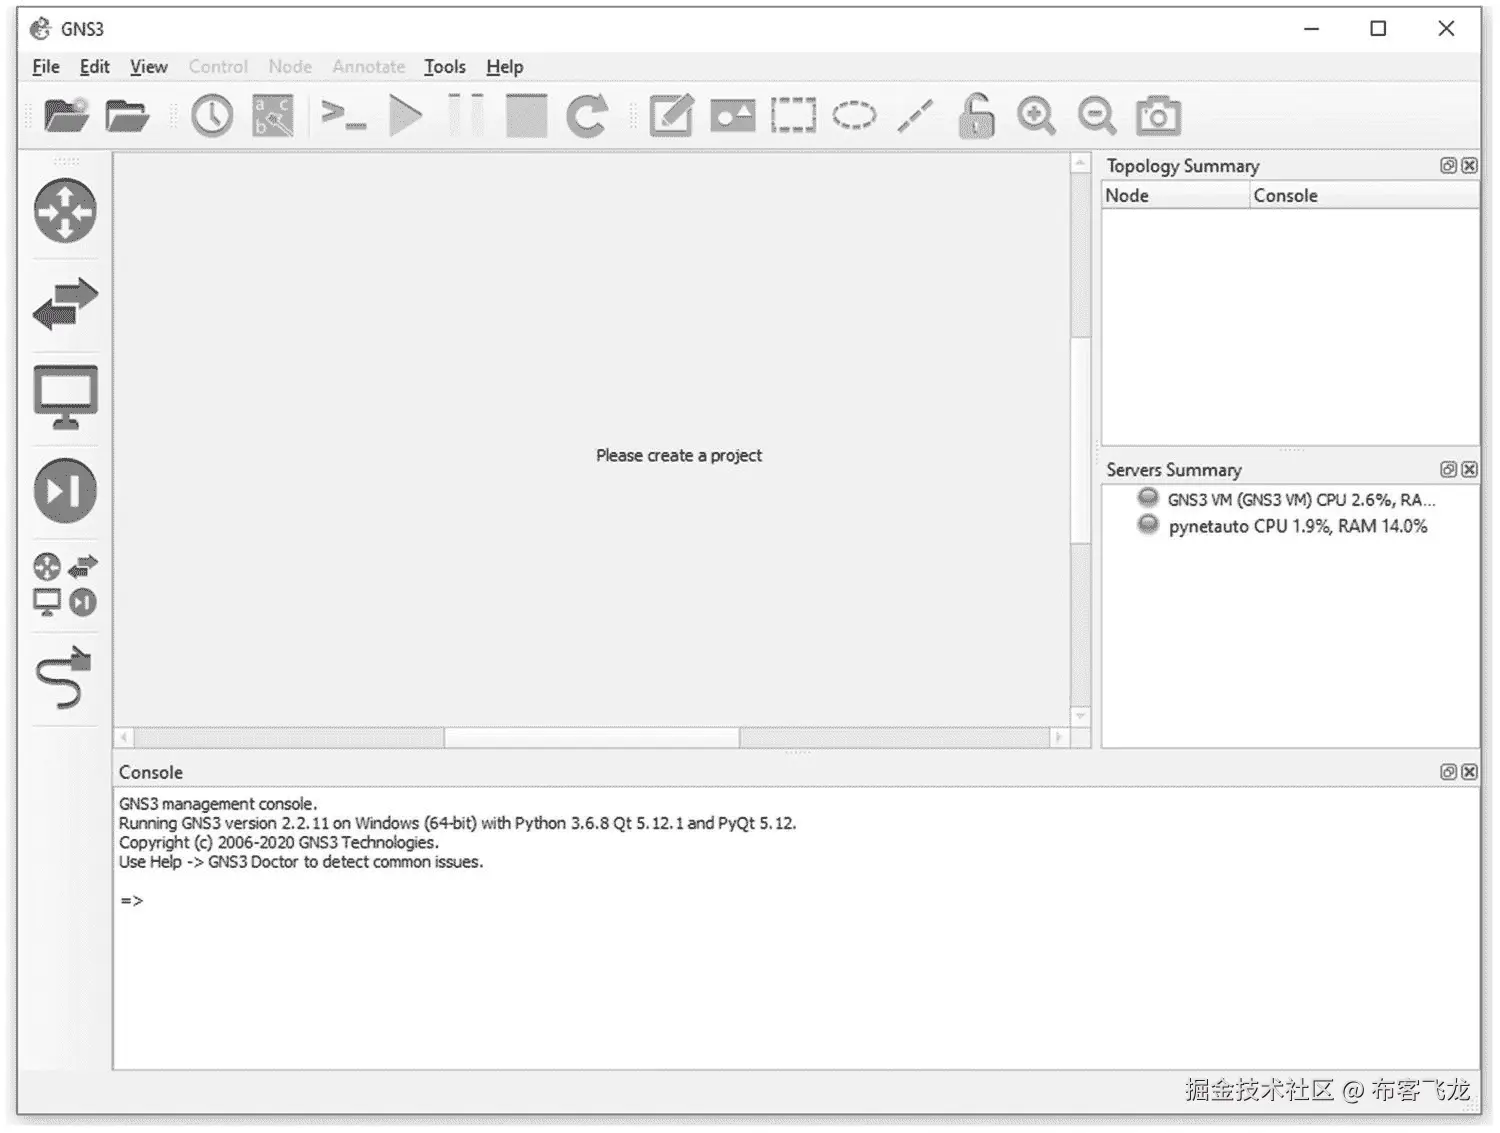Click horizontal scrollbar left arrow
Image resolution: width=1500 pixels, height=1133 pixels.
coord(124,738)
